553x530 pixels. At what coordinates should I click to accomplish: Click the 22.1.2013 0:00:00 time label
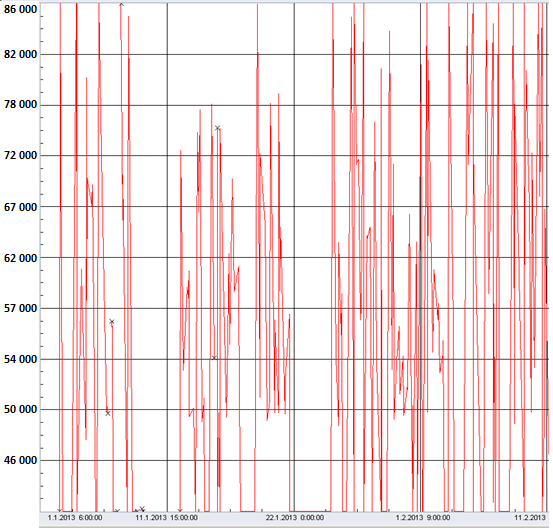(x=295, y=518)
